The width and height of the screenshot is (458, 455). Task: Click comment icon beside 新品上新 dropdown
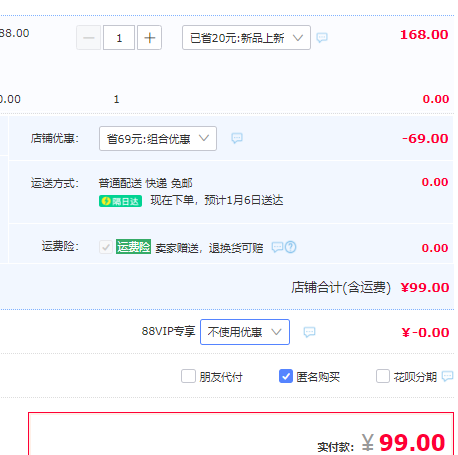pyautogui.click(x=322, y=37)
